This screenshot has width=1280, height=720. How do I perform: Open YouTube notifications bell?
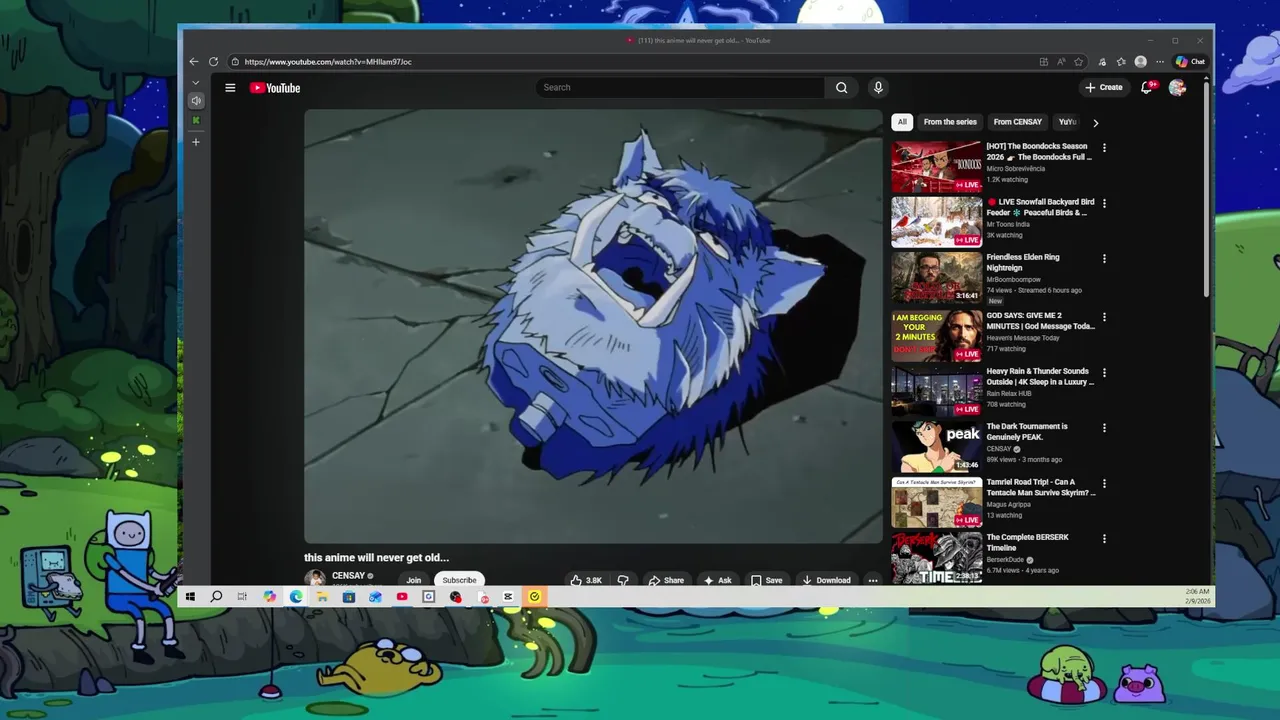[1148, 88]
